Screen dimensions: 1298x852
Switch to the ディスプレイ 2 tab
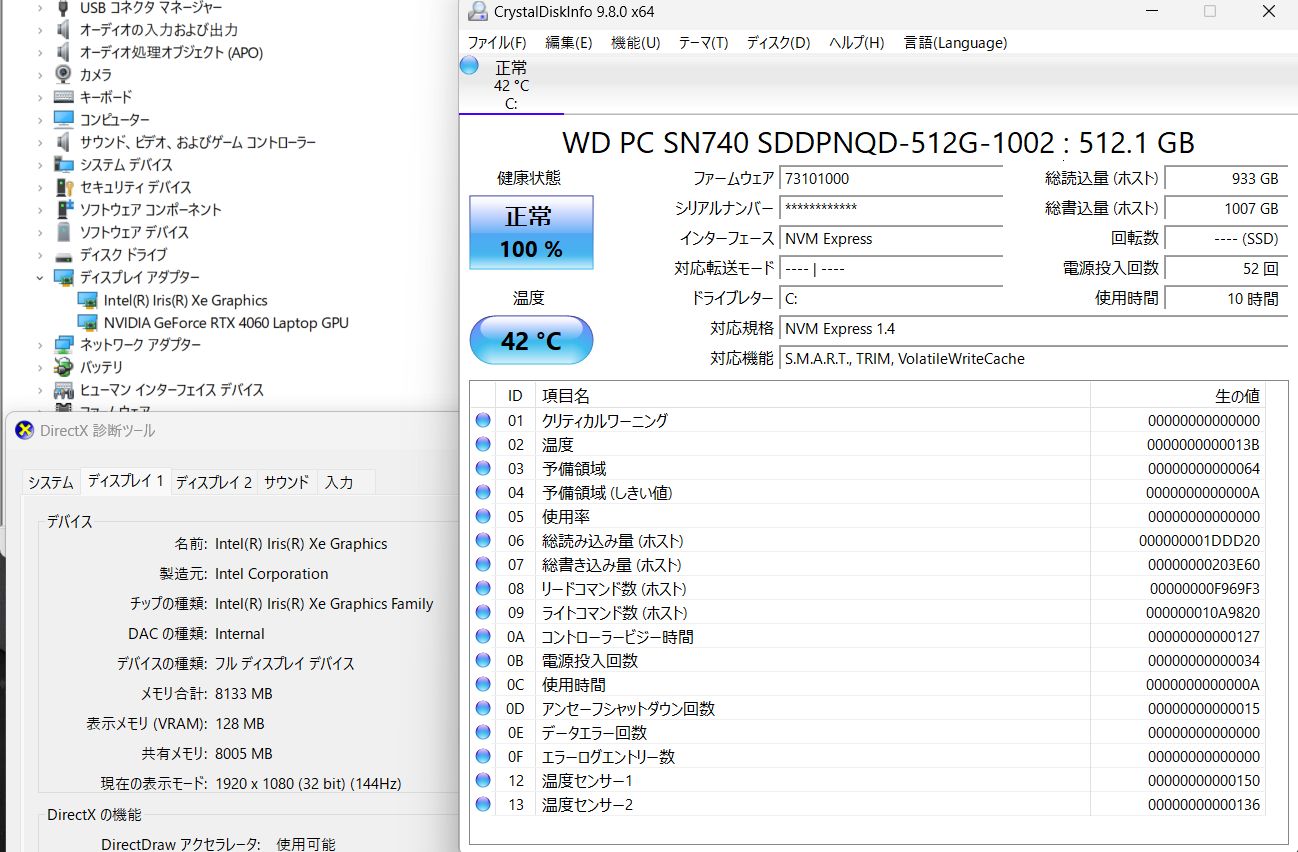pos(214,482)
